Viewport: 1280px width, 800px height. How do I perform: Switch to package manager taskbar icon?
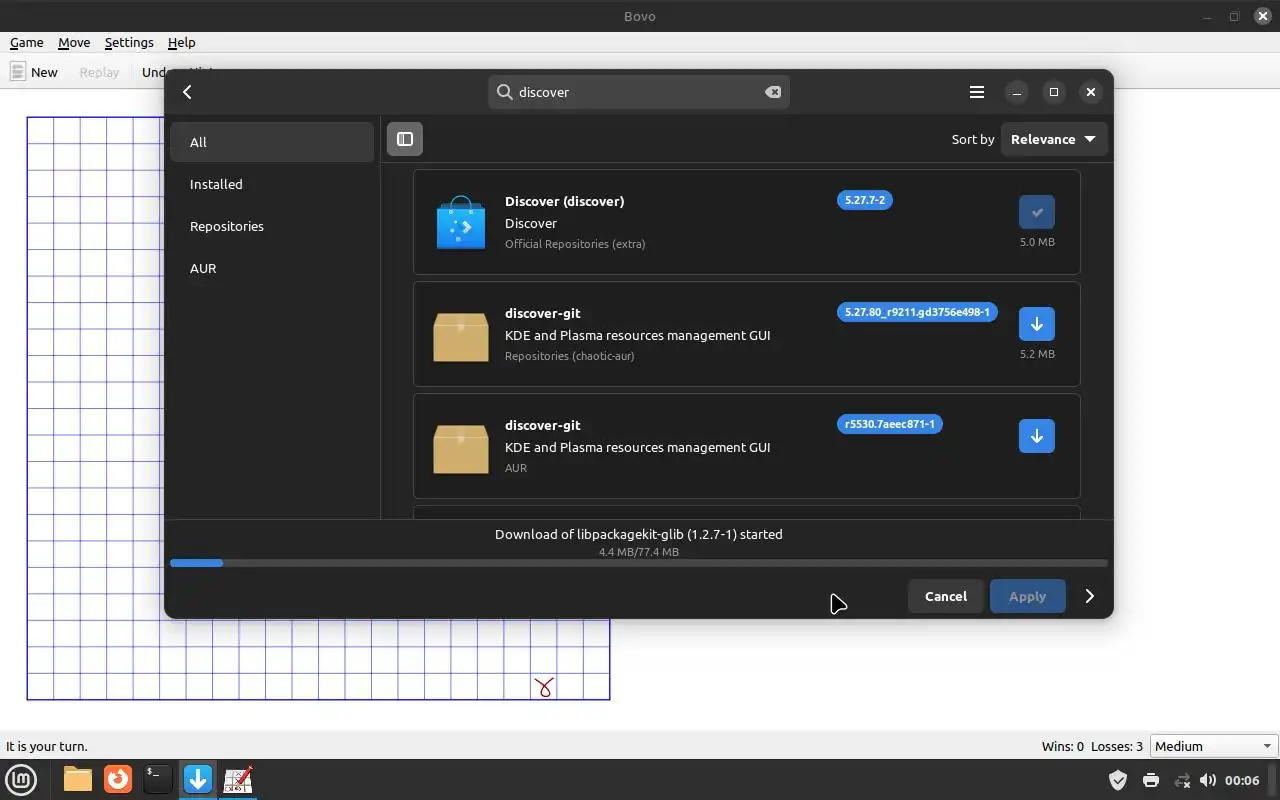click(x=198, y=779)
